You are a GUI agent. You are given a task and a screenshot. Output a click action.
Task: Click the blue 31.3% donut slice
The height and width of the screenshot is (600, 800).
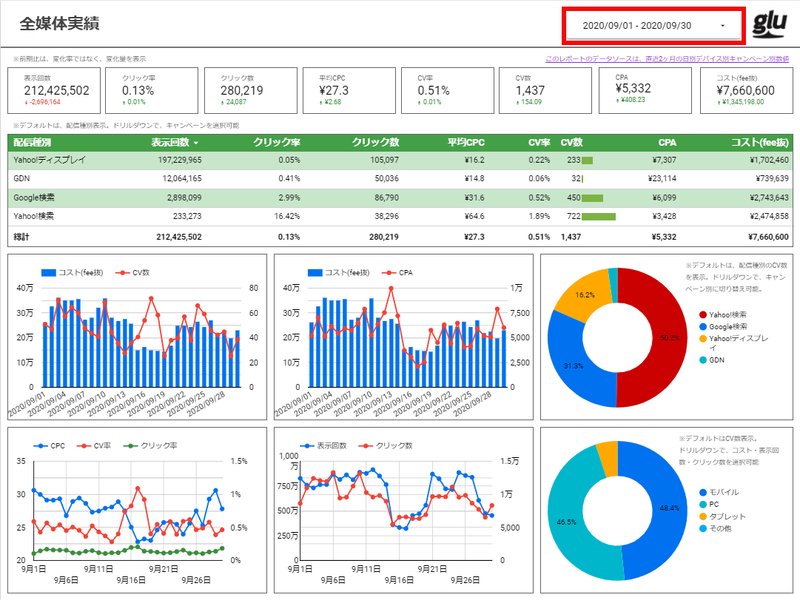pyautogui.click(x=573, y=366)
